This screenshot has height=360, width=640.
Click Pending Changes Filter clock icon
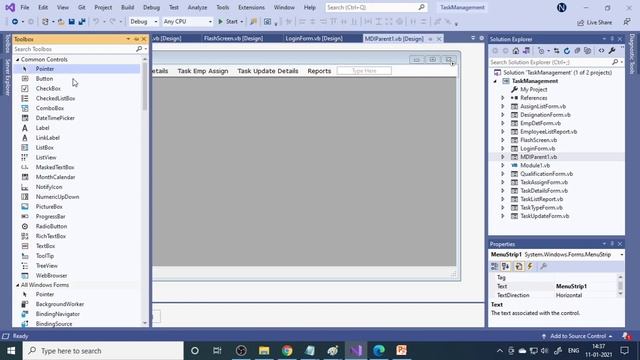coord(541,51)
